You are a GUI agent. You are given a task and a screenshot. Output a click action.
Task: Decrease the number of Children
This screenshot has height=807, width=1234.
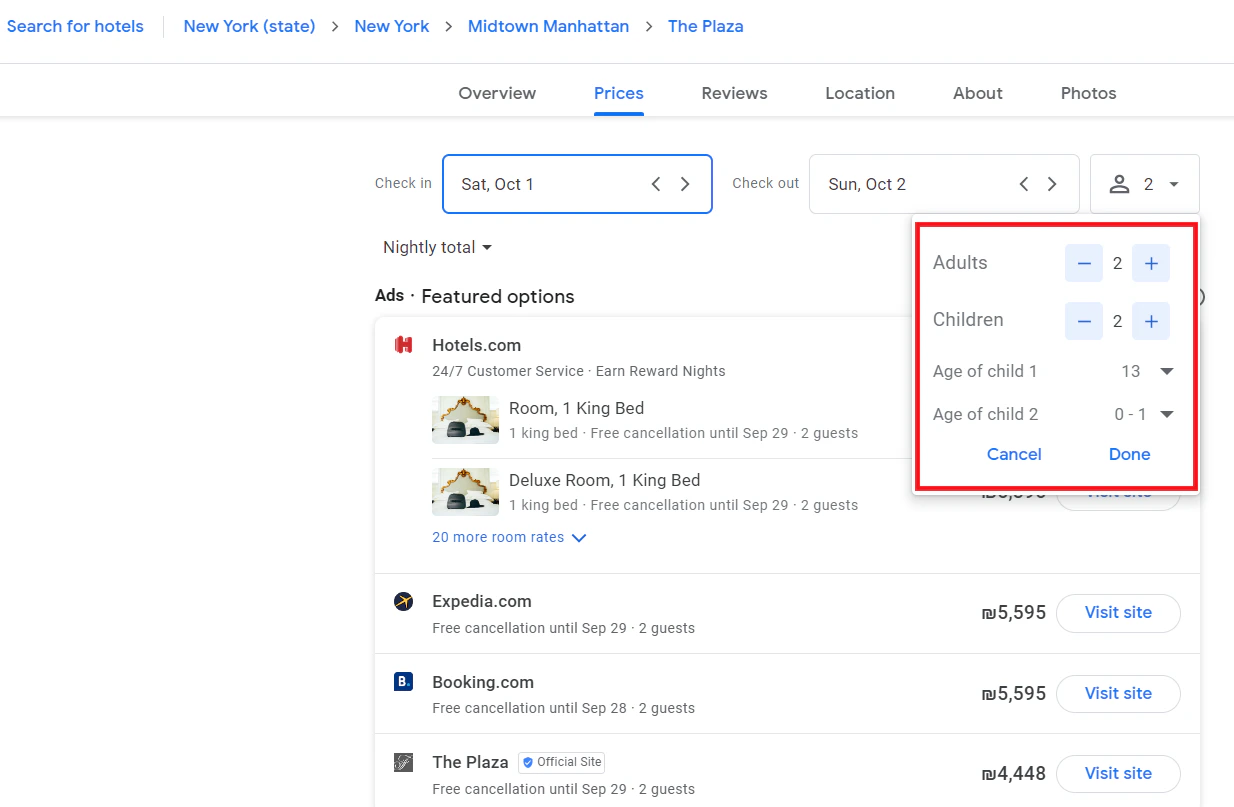(x=1084, y=321)
